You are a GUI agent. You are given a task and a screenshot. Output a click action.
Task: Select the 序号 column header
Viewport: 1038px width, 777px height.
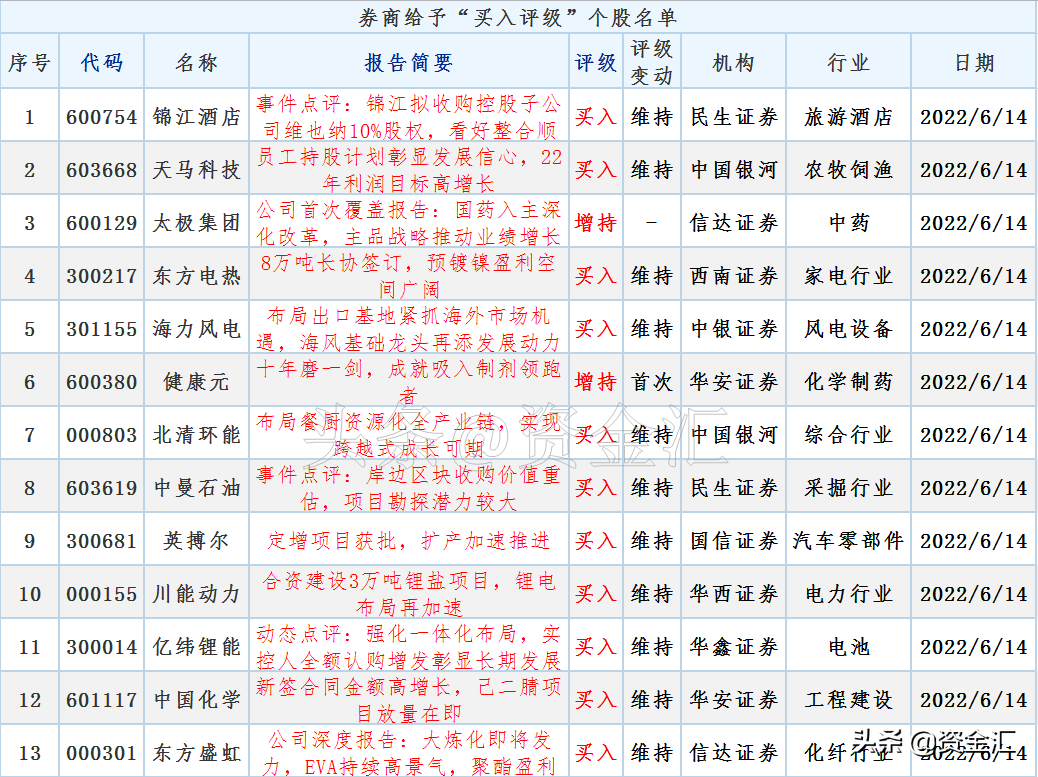[29, 62]
